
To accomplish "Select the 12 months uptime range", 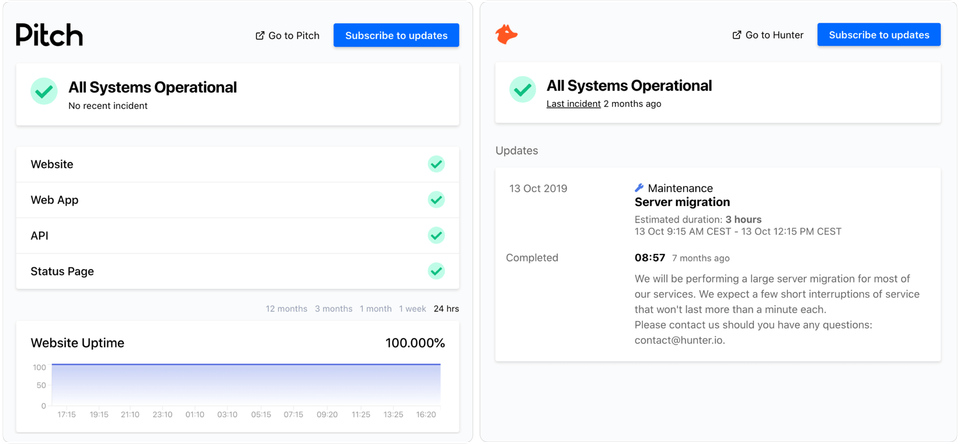I will [286, 309].
